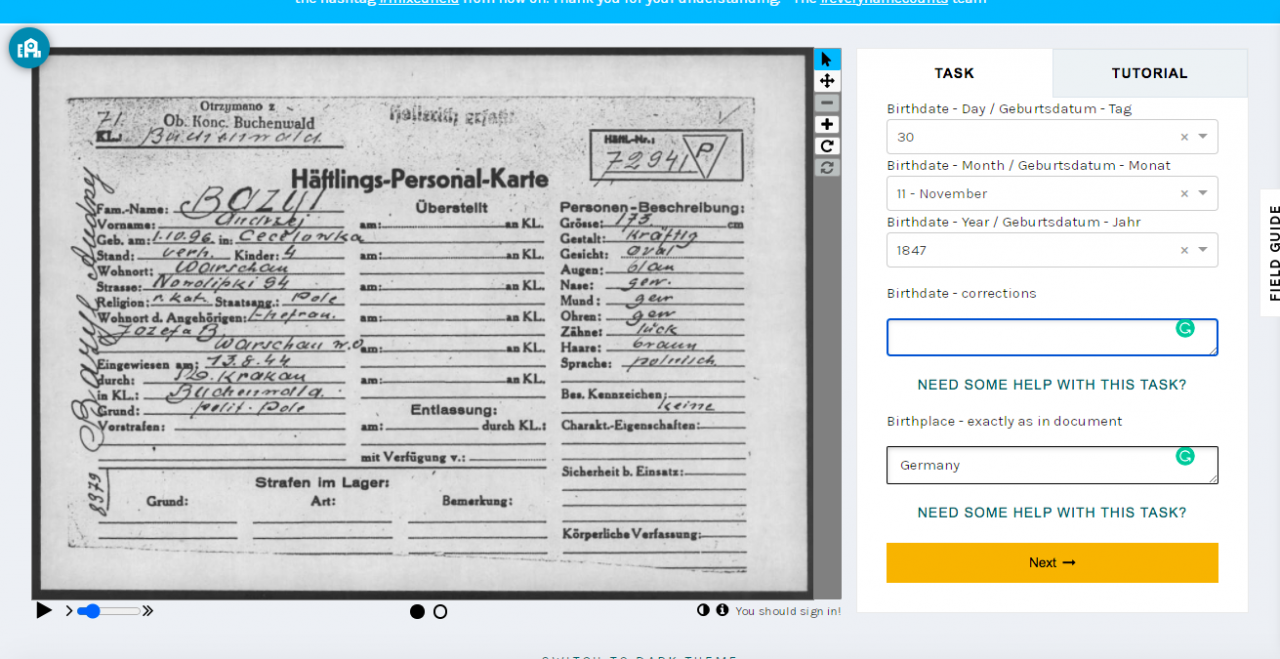Clear the Birthdate Day value 30
The width and height of the screenshot is (1280, 659).
click(1184, 137)
